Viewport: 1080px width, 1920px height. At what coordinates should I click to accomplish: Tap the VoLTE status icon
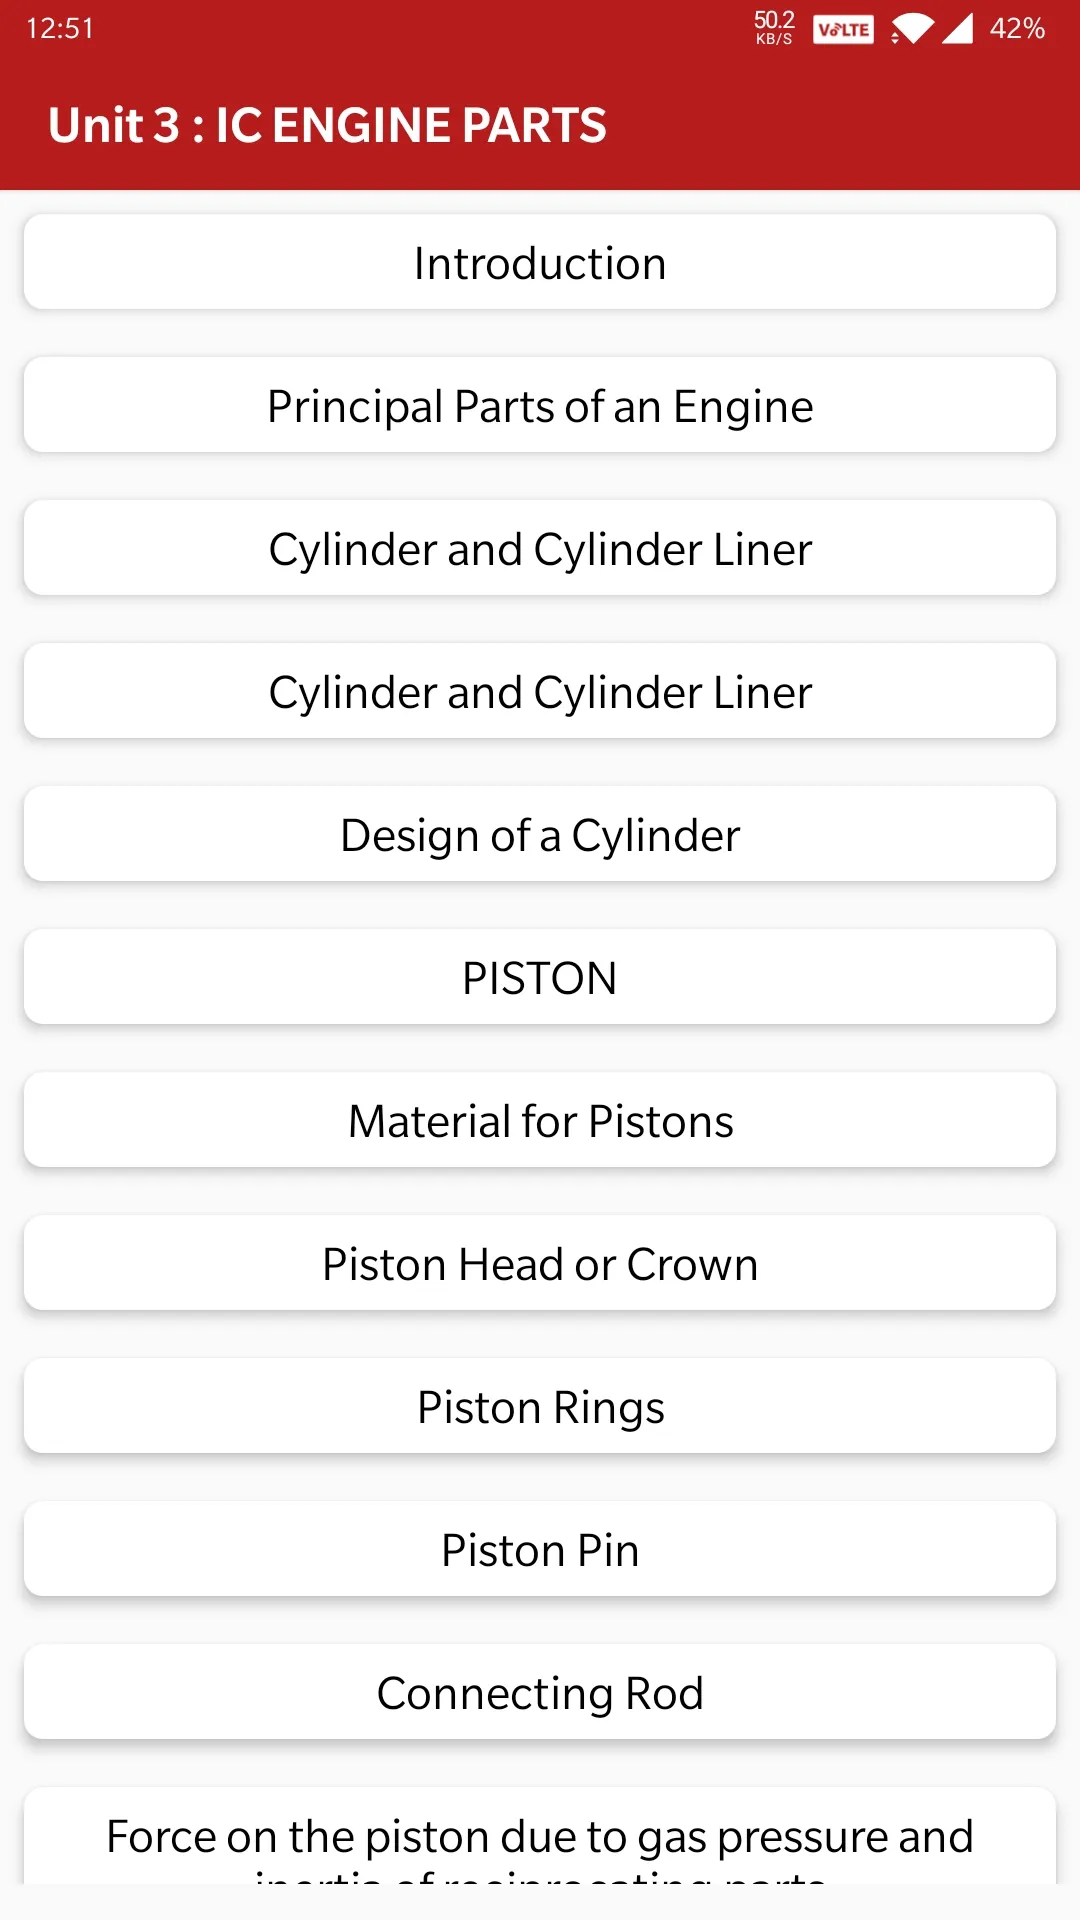(843, 29)
